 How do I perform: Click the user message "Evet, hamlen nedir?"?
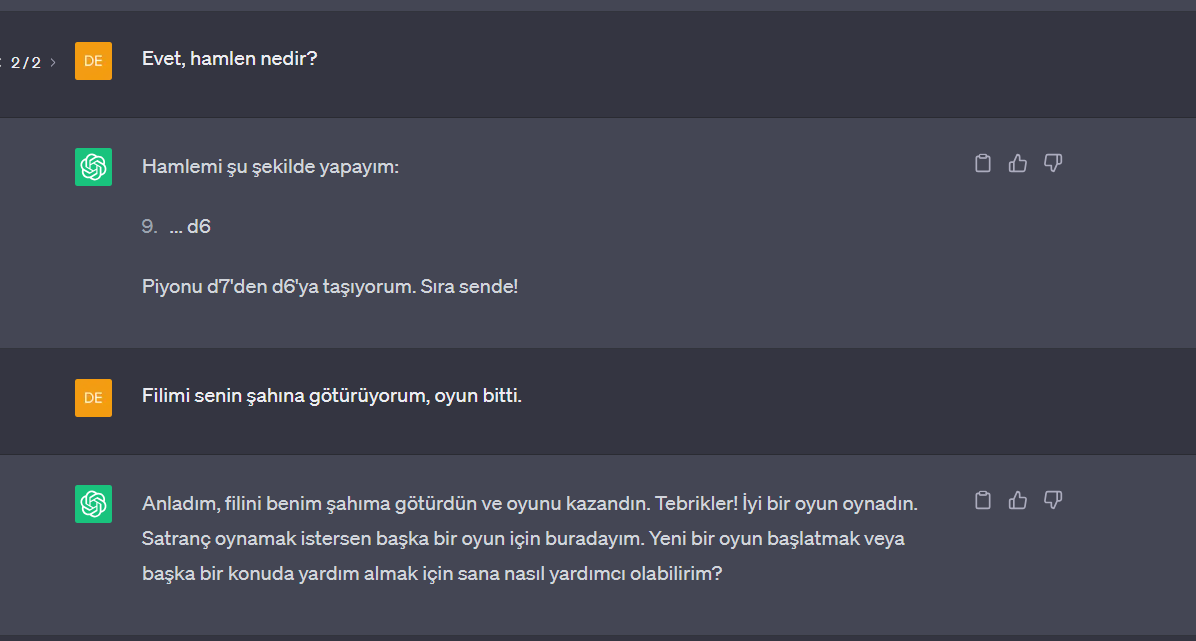click(x=230, y=59)
